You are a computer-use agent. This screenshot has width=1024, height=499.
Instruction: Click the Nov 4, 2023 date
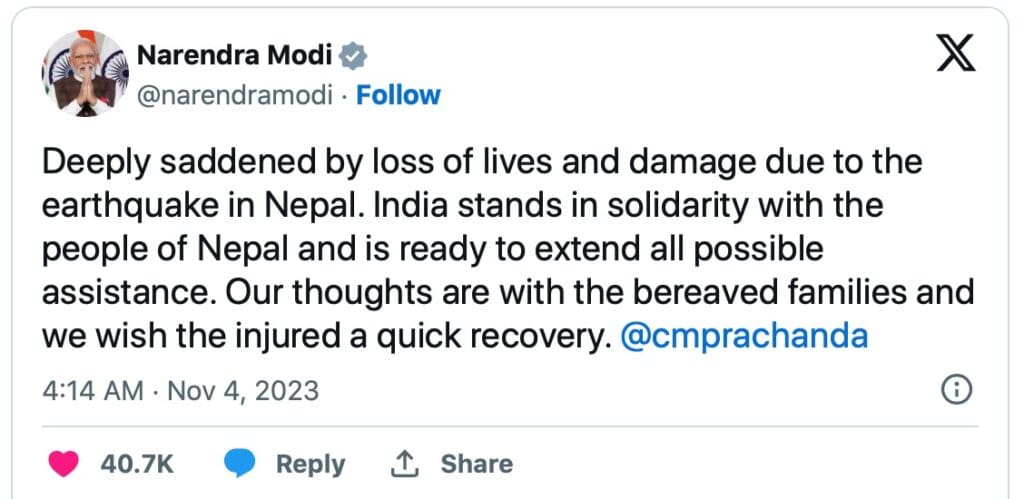tap(242, 389)
